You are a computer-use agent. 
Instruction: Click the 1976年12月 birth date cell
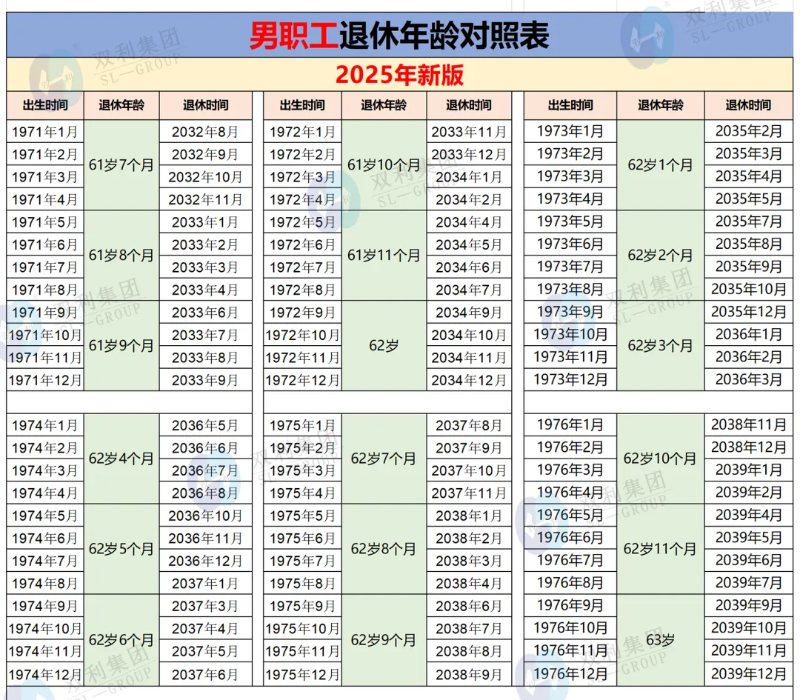[569, 671]
